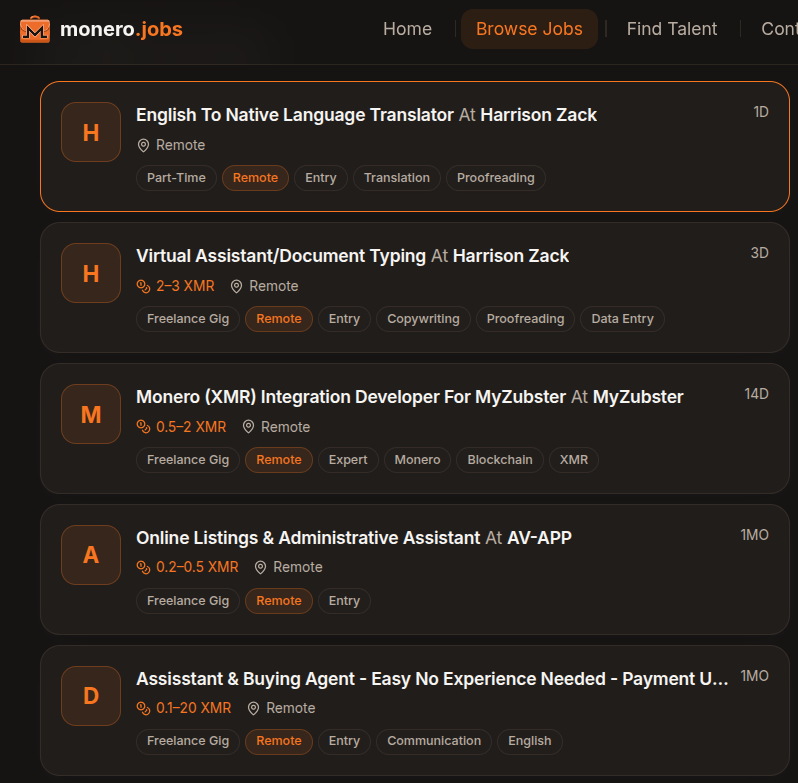The width and height of the screenshot is (798, 783).
Task: Select the XMR tag
Action: 574,460
